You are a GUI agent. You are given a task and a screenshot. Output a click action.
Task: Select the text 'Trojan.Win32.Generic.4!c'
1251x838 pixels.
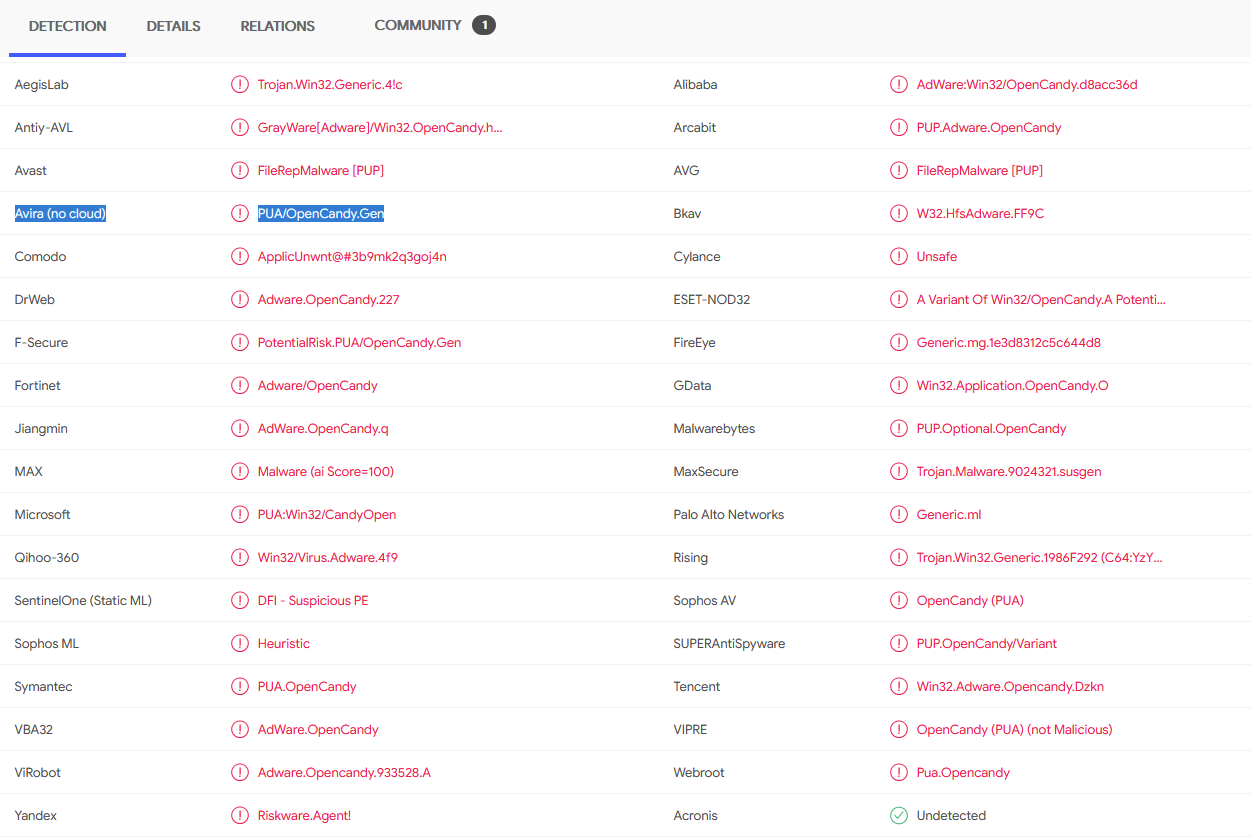coord(330,85)
